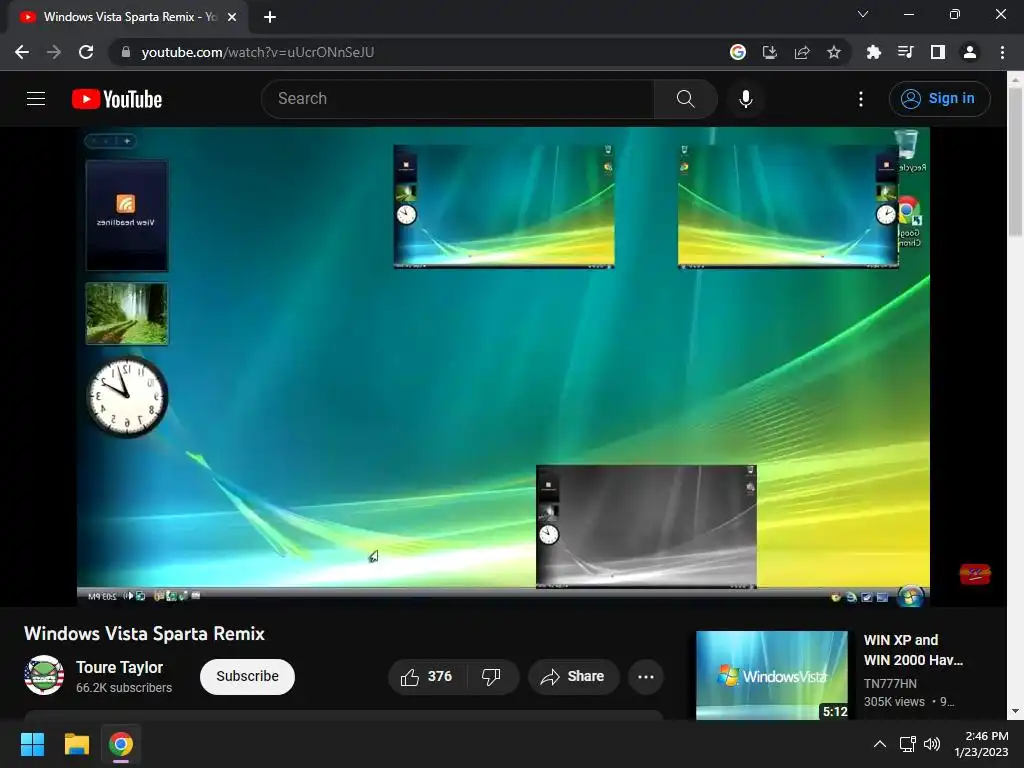Open File Explorer from the taskbar
The image size is (1024, 768).
pyautogui.click(x=76, y=744)
